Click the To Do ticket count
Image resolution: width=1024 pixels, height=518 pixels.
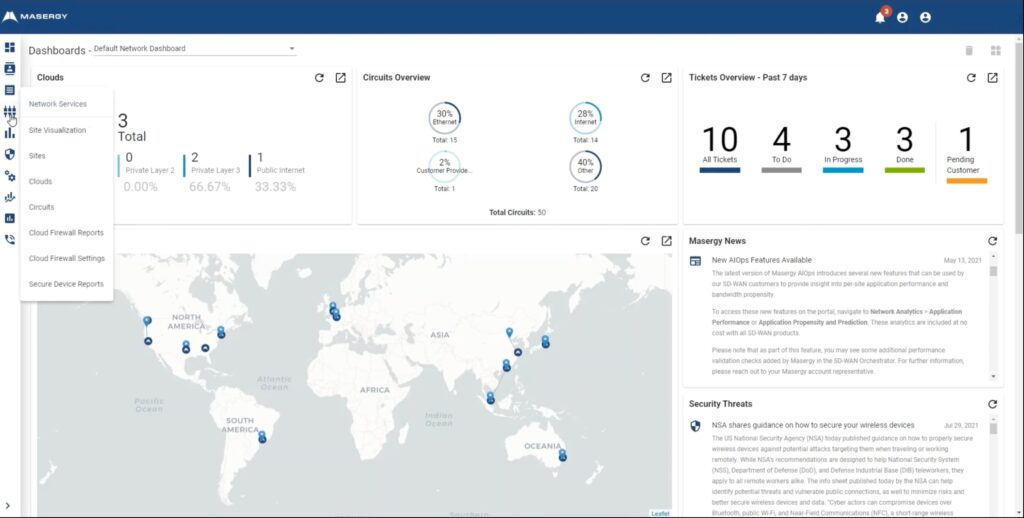coord(781,140)
